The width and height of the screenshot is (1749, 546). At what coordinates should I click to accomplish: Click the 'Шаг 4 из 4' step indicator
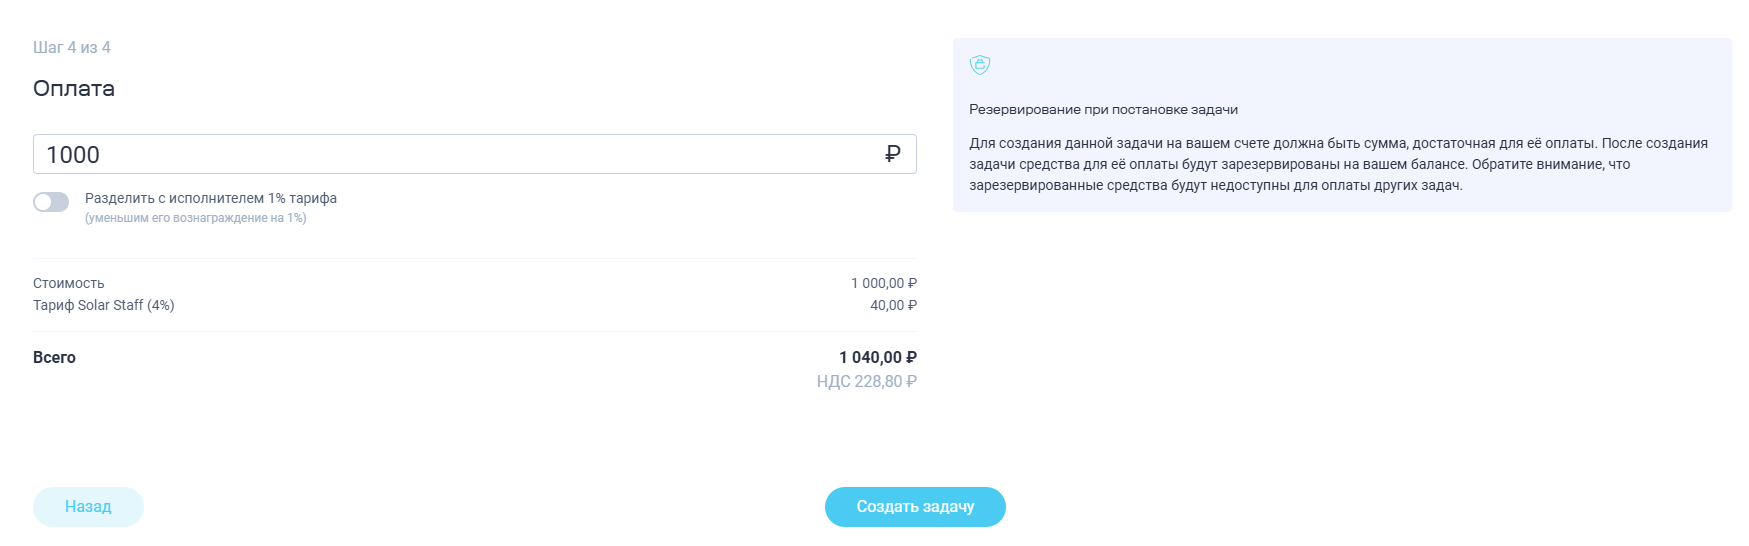click(72, 48)
